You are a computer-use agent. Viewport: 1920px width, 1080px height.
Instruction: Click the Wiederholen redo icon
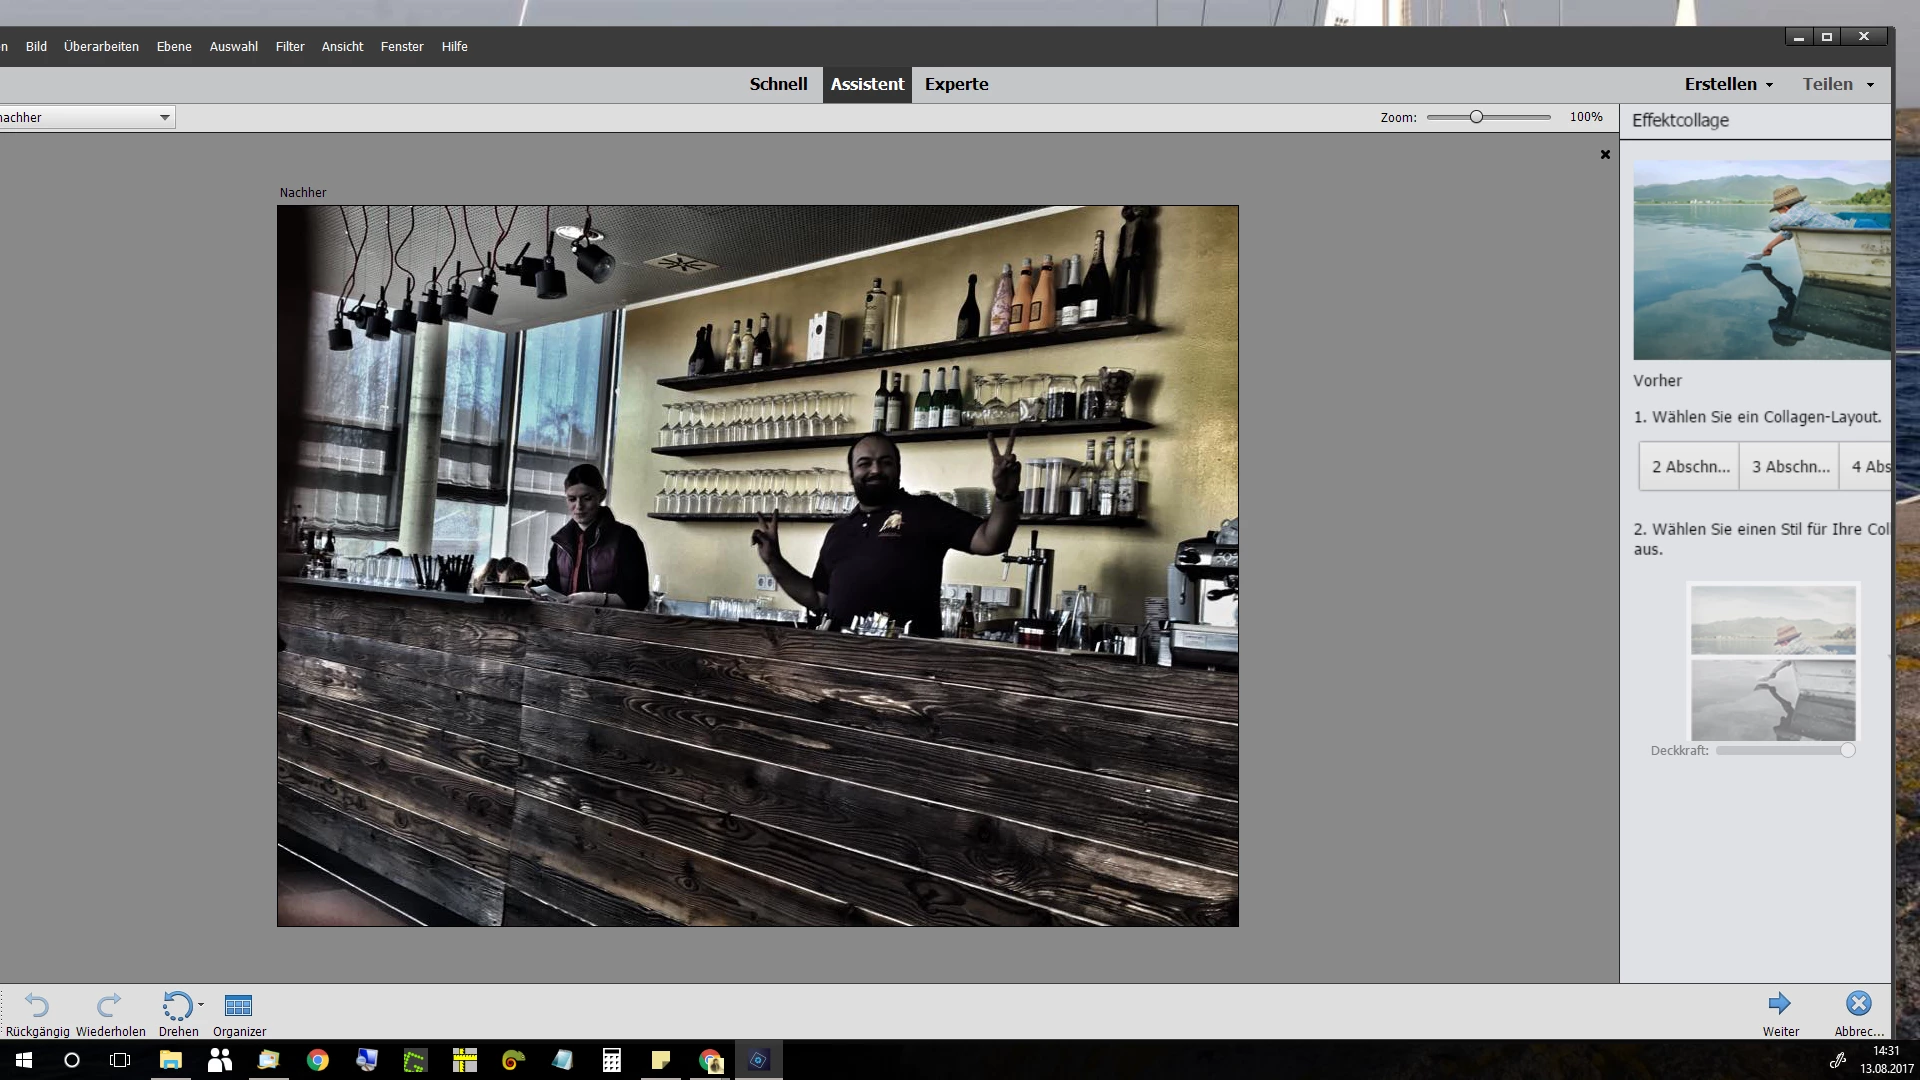(109, 1004)
